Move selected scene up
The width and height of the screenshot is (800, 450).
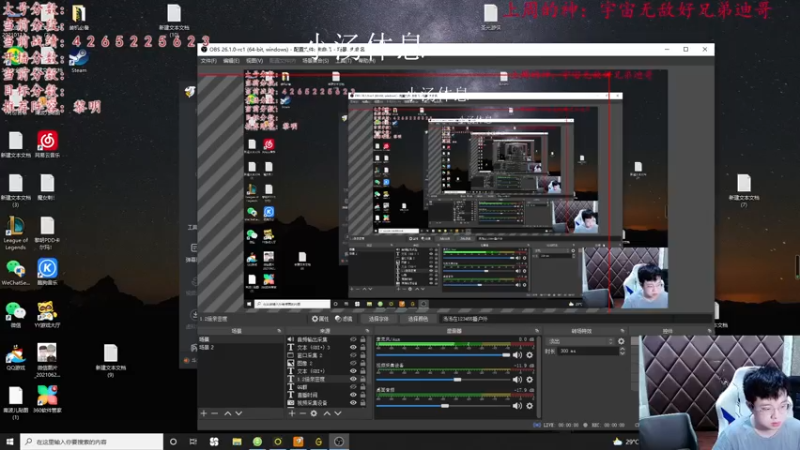point(228,413)
